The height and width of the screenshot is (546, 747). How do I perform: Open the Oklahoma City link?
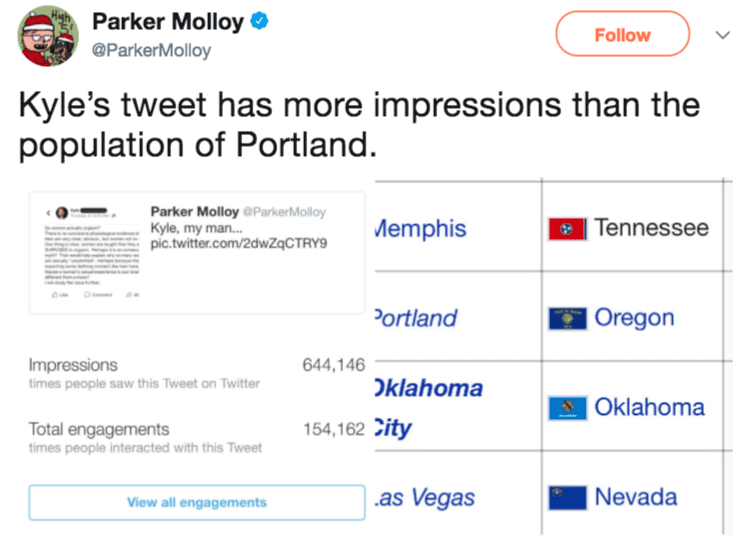429,408
